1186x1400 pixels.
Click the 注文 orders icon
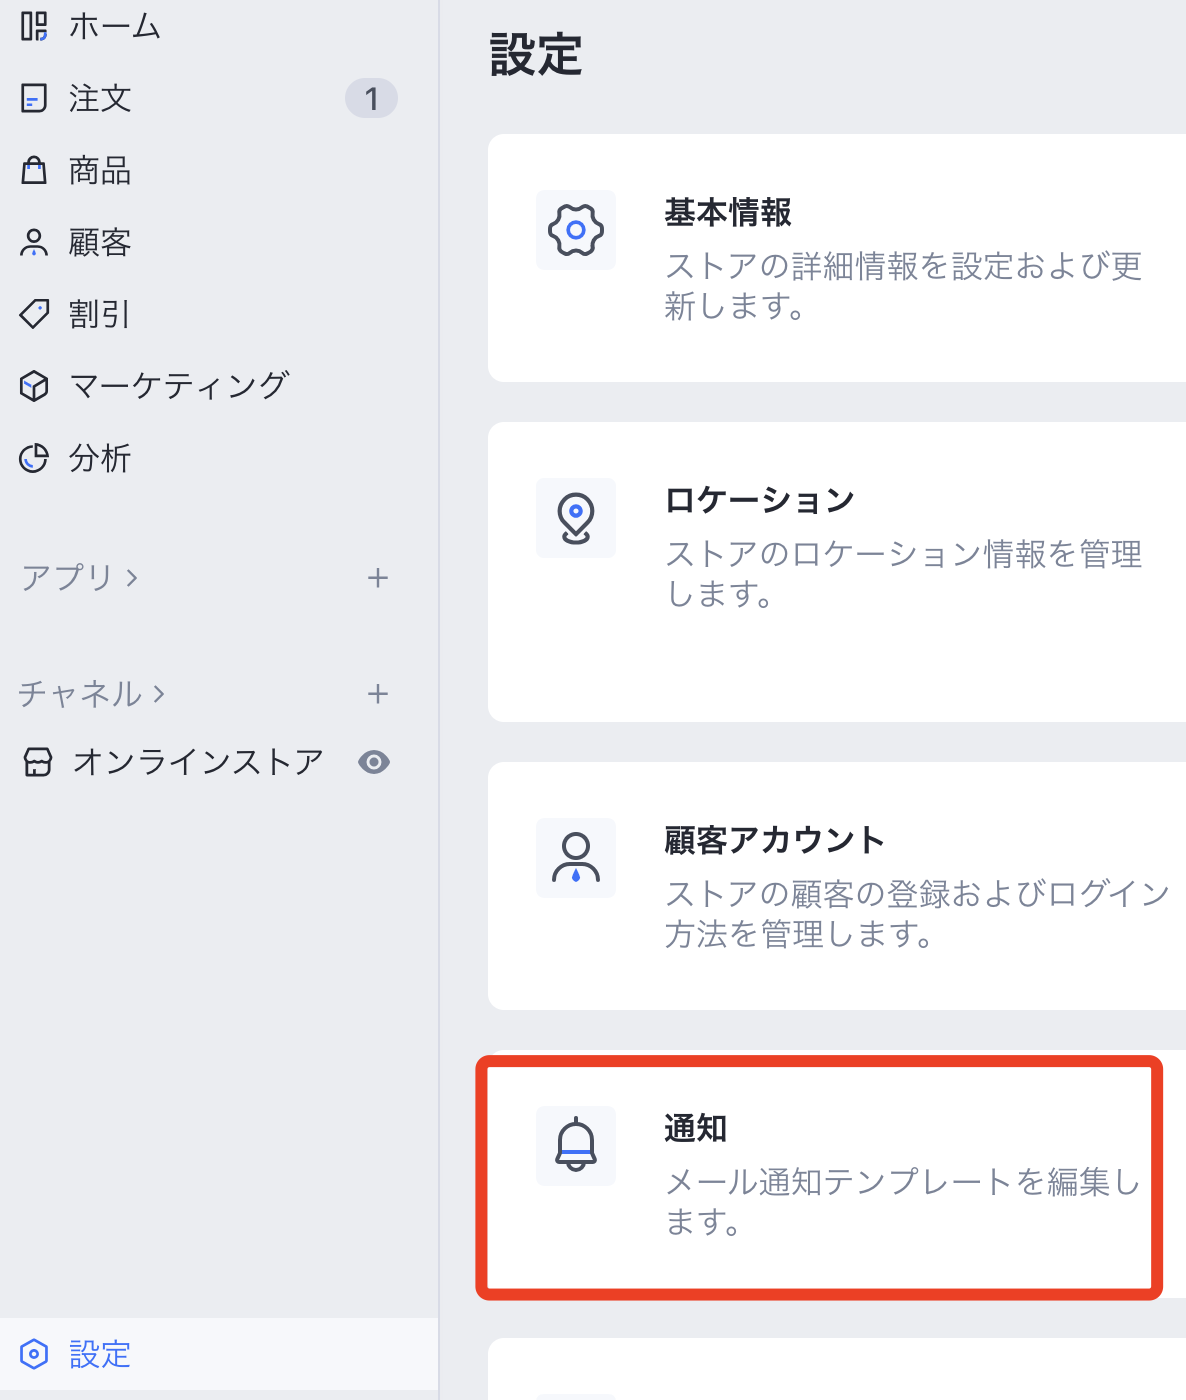coord(34,98)
